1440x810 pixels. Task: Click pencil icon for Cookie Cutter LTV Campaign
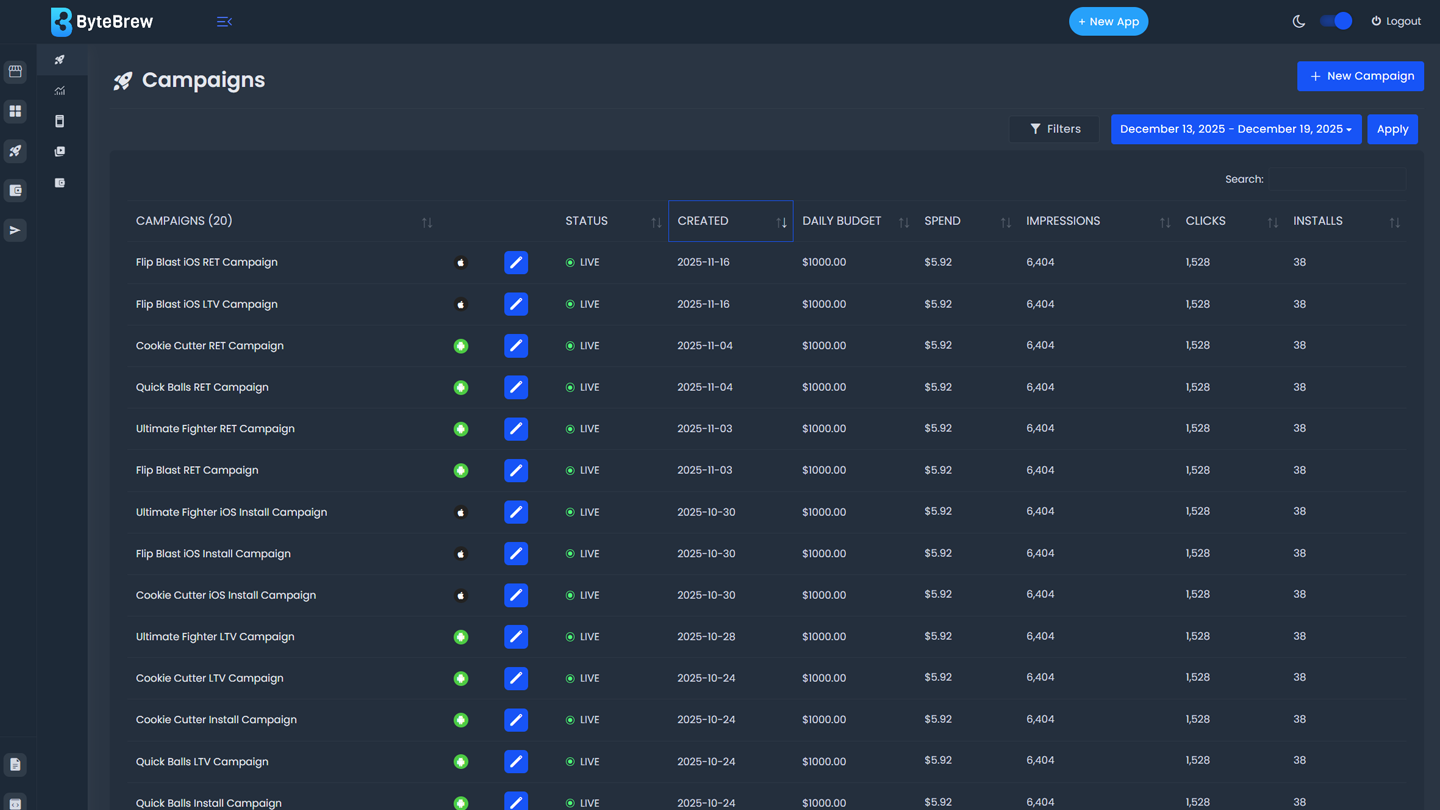pos(516,678)
